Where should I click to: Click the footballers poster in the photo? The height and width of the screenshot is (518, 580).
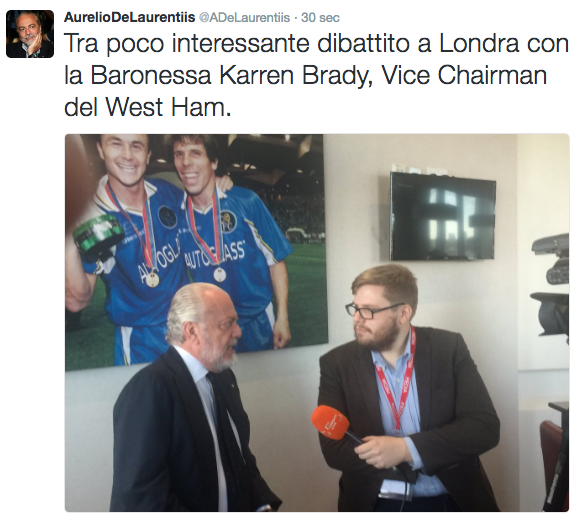(x=196, y=252)
